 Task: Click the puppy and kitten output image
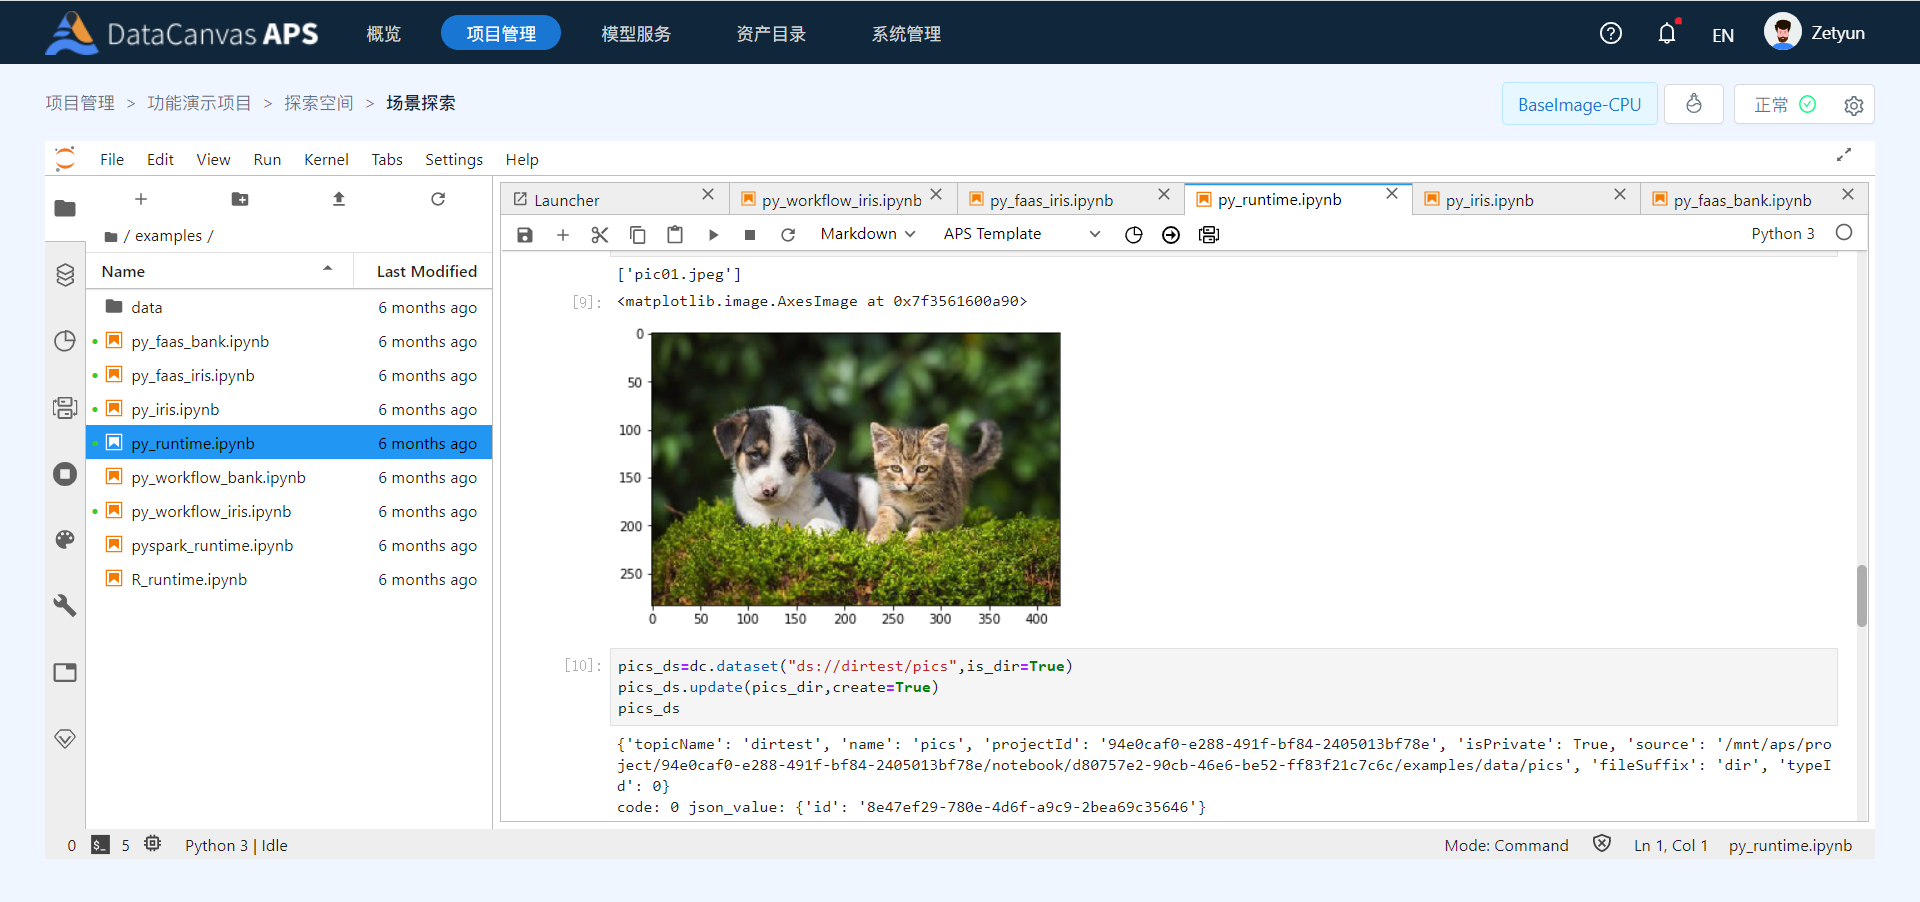tap(856, 469)
